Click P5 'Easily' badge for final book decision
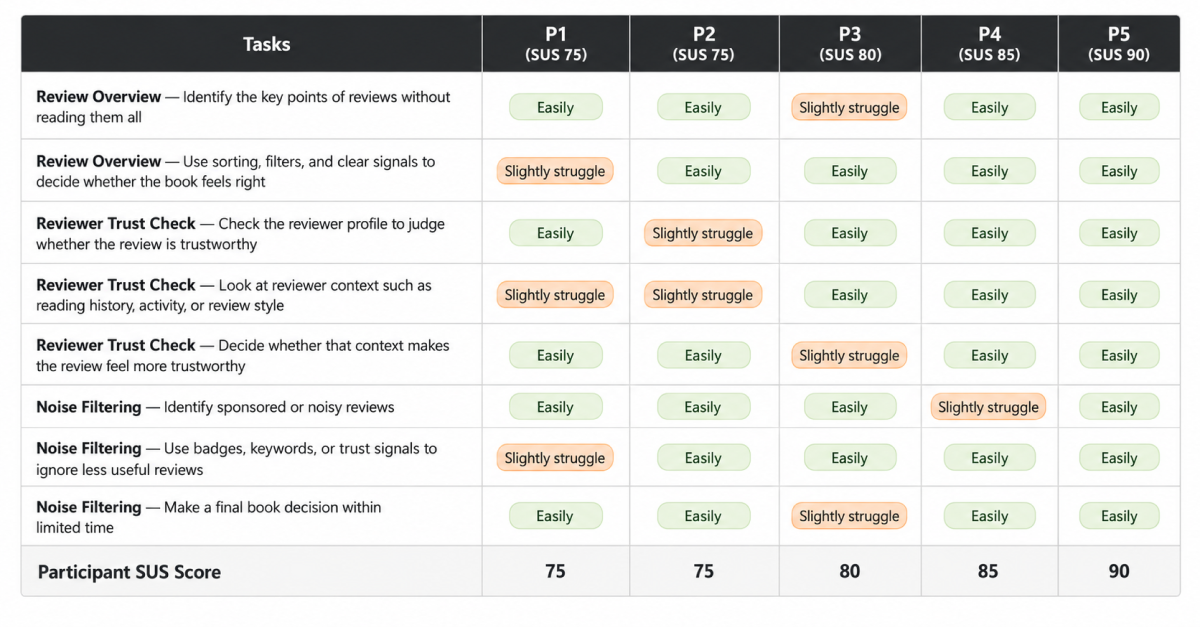Screen dimensions: 1200x627 click(x=1119, y=516)
